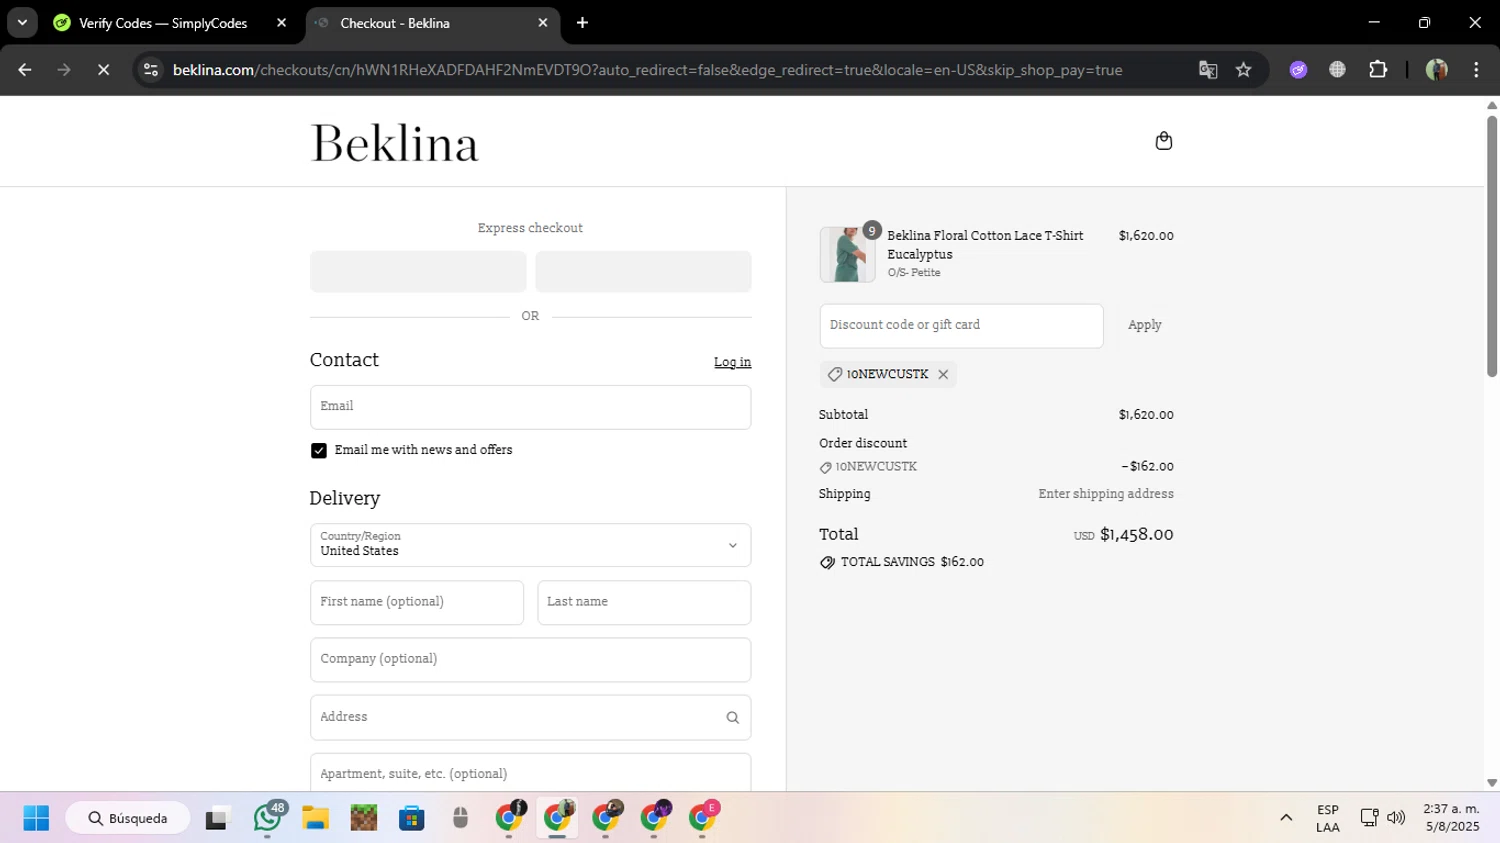Open File Explorer from the taskbar
This screenshot has height=843, width=1500.
click(315, 818)
